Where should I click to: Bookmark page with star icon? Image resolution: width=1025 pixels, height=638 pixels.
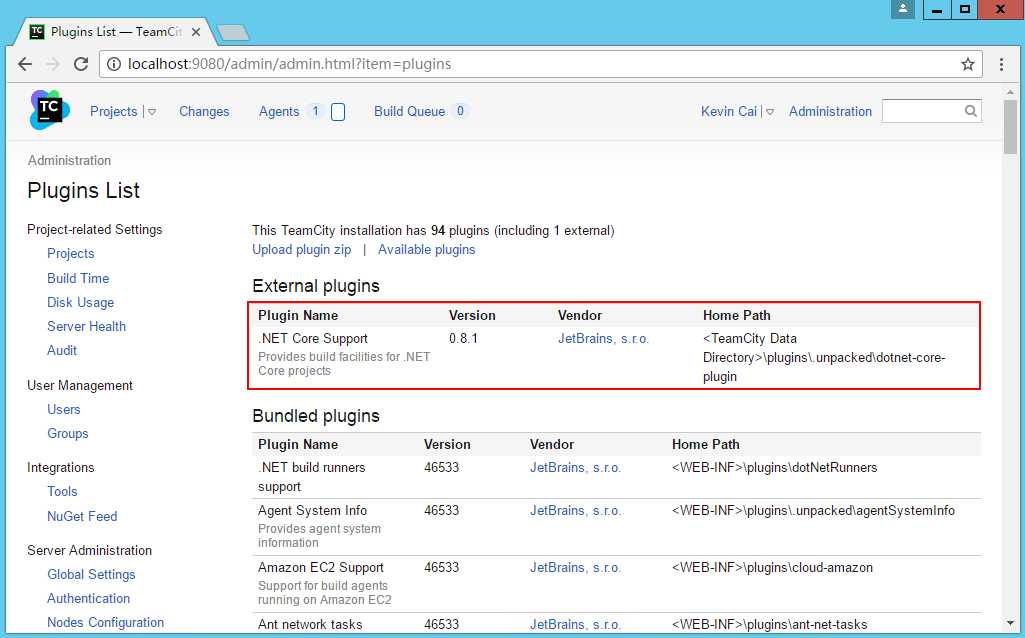(967, 64)
